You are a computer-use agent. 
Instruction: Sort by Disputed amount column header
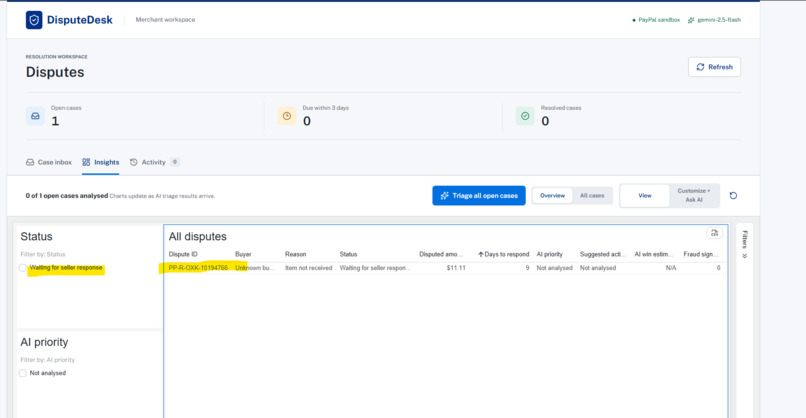pyautogui.click(x=441, y=254)
